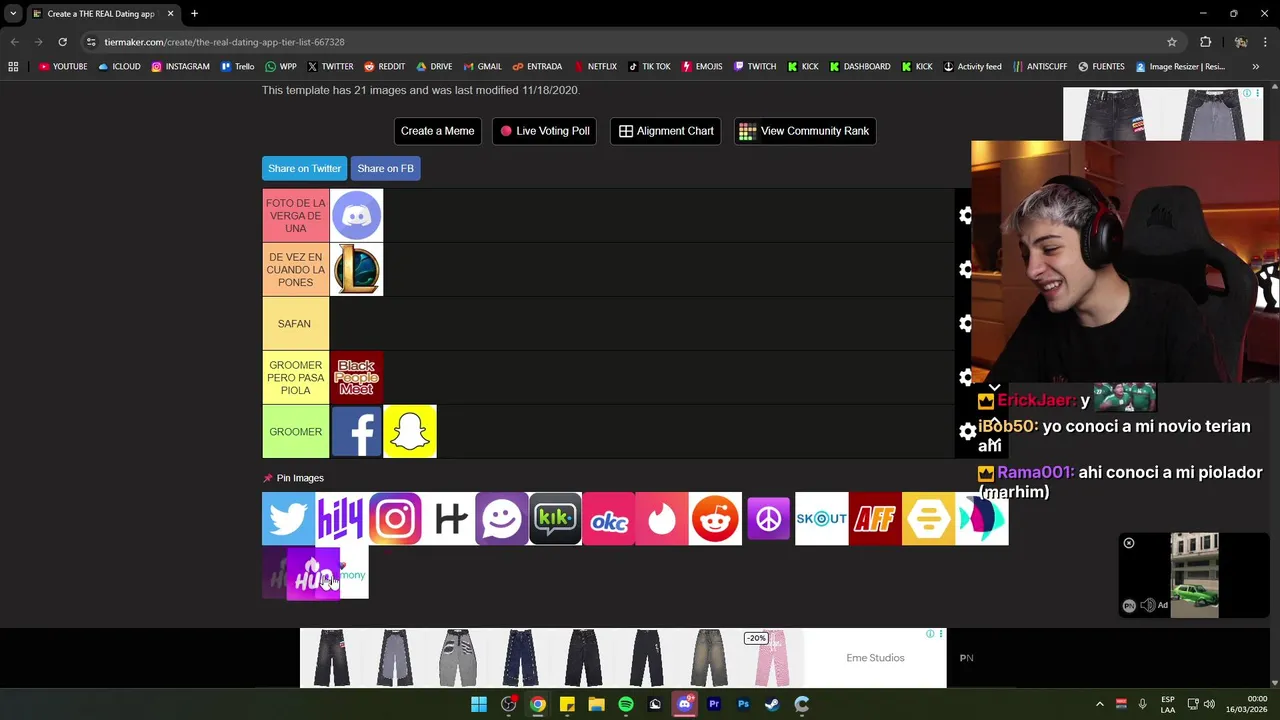This screenshot has height=720, width=1280.
Task: Pick the Tinder flame image
Action: click(661, 518)
